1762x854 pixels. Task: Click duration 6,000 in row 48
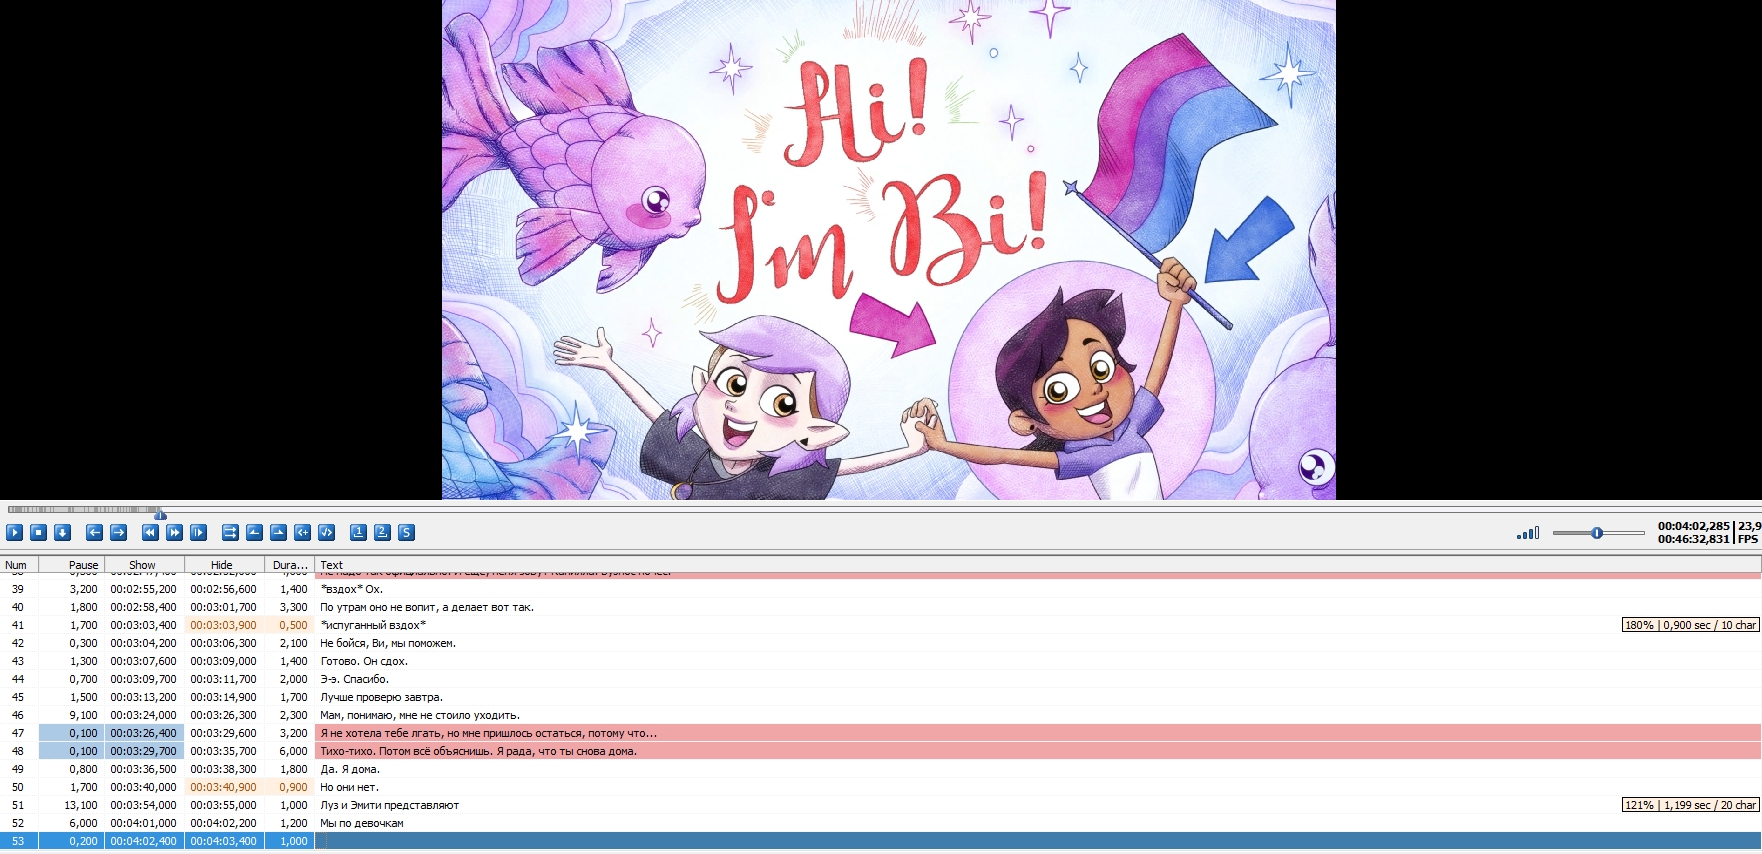click(293, 751)
